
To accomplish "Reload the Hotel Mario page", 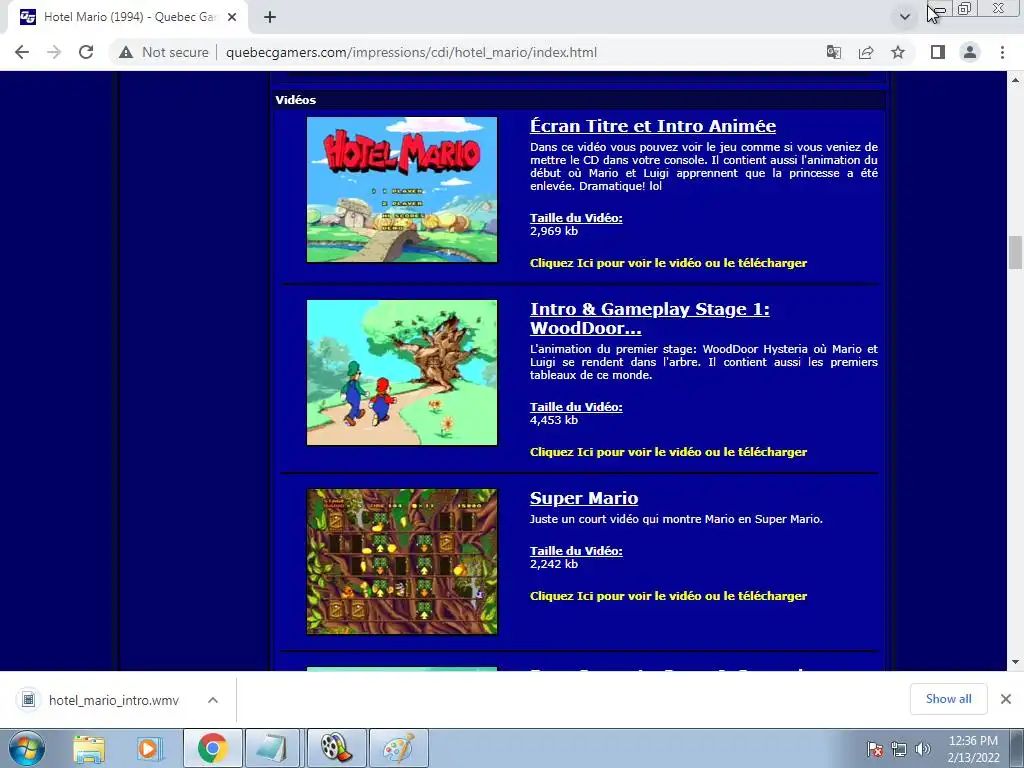I will (x=86, y=52).
